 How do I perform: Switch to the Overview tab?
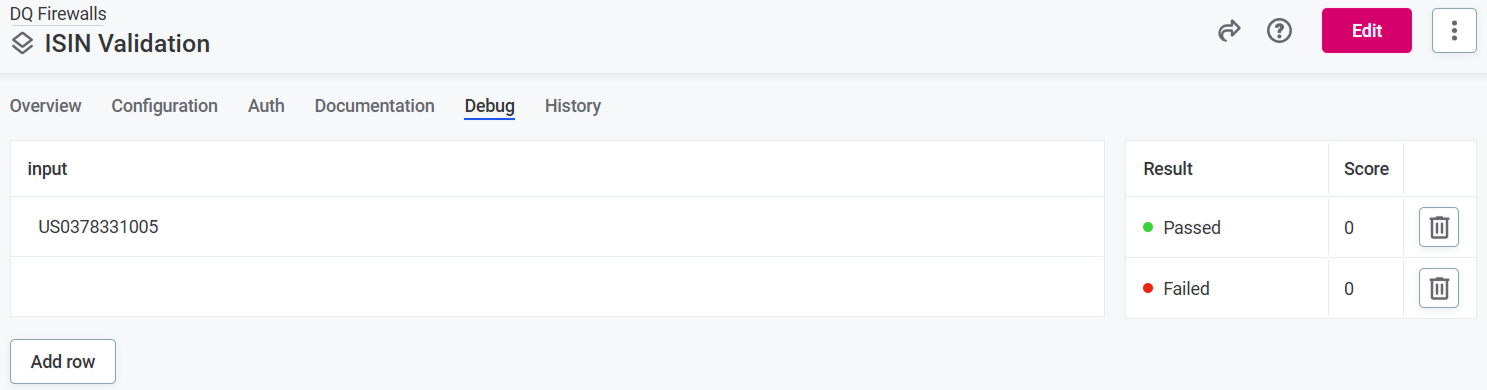coord(46,106)
